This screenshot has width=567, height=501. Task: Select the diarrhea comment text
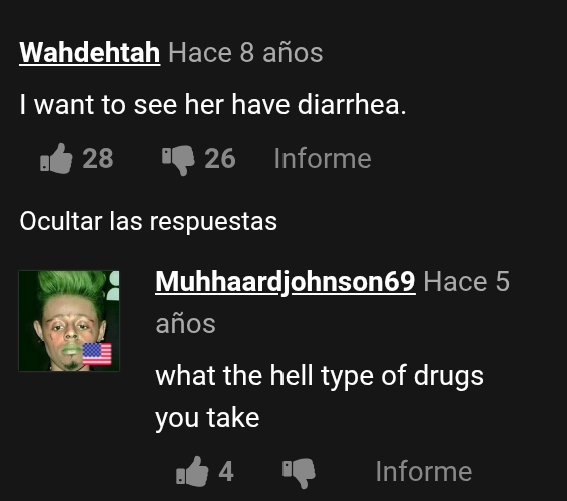[x=213, y=105]
